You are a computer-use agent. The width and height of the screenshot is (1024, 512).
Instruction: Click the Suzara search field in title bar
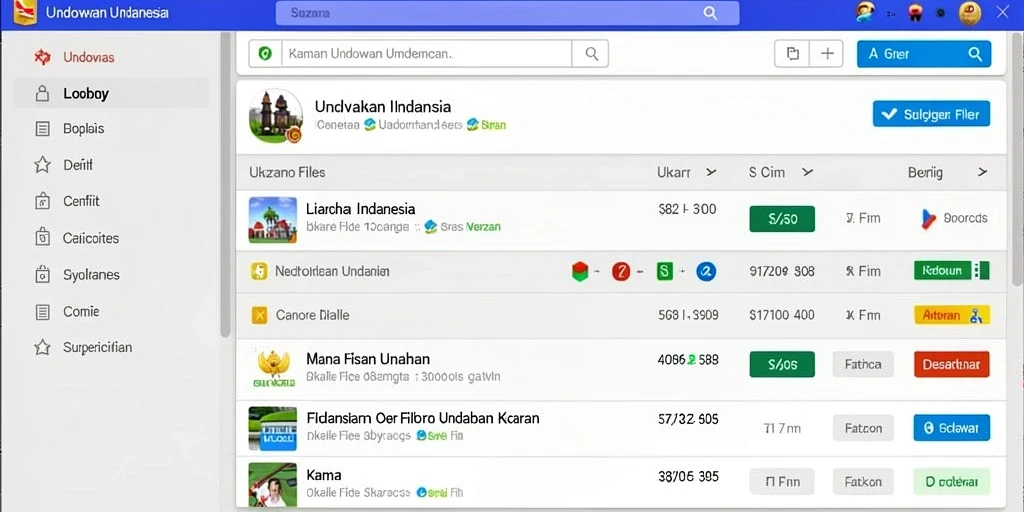[x=507, y=13]
